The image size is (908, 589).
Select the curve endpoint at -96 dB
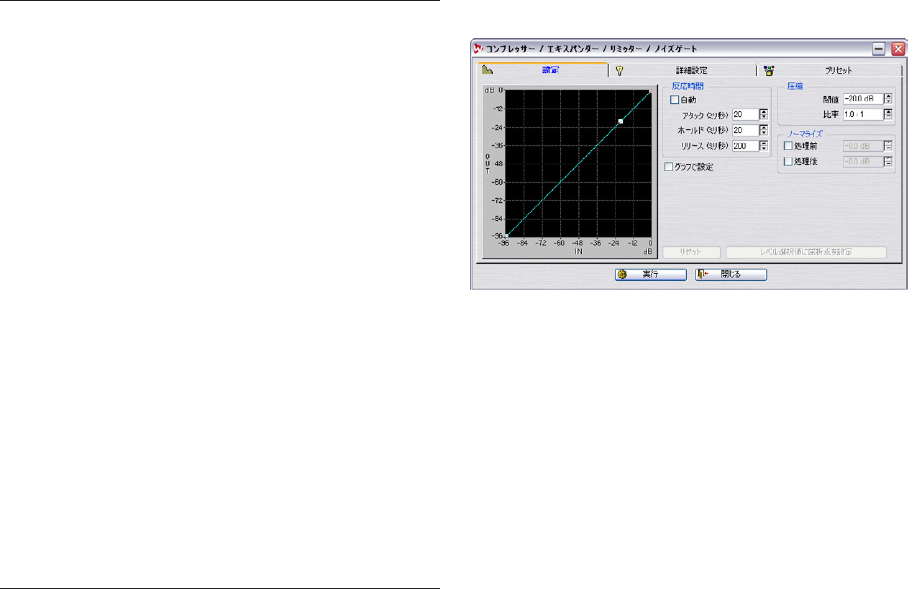506,236
